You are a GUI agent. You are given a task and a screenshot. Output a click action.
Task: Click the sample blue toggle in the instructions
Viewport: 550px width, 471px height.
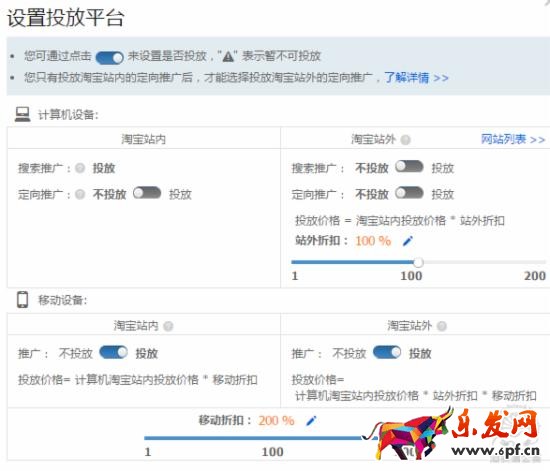[x=109, y=58]
